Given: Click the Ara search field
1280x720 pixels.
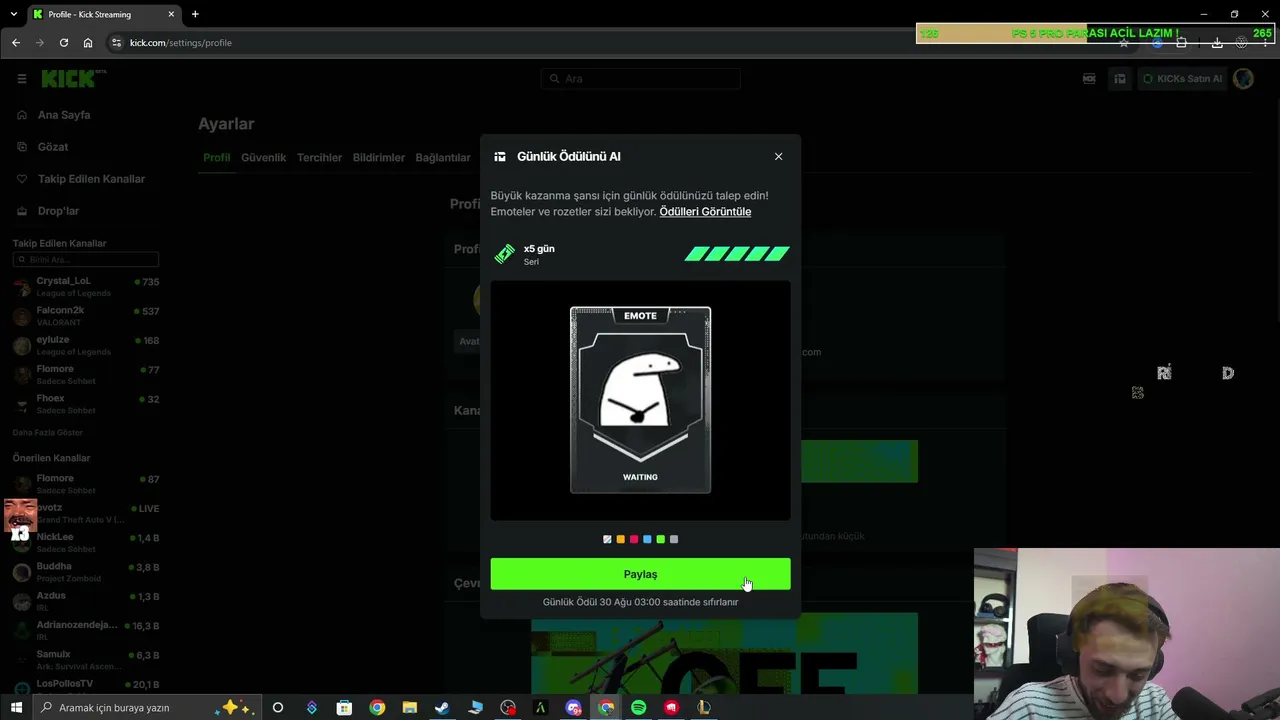Looking at the screenshot, I should tap(640, 79).
